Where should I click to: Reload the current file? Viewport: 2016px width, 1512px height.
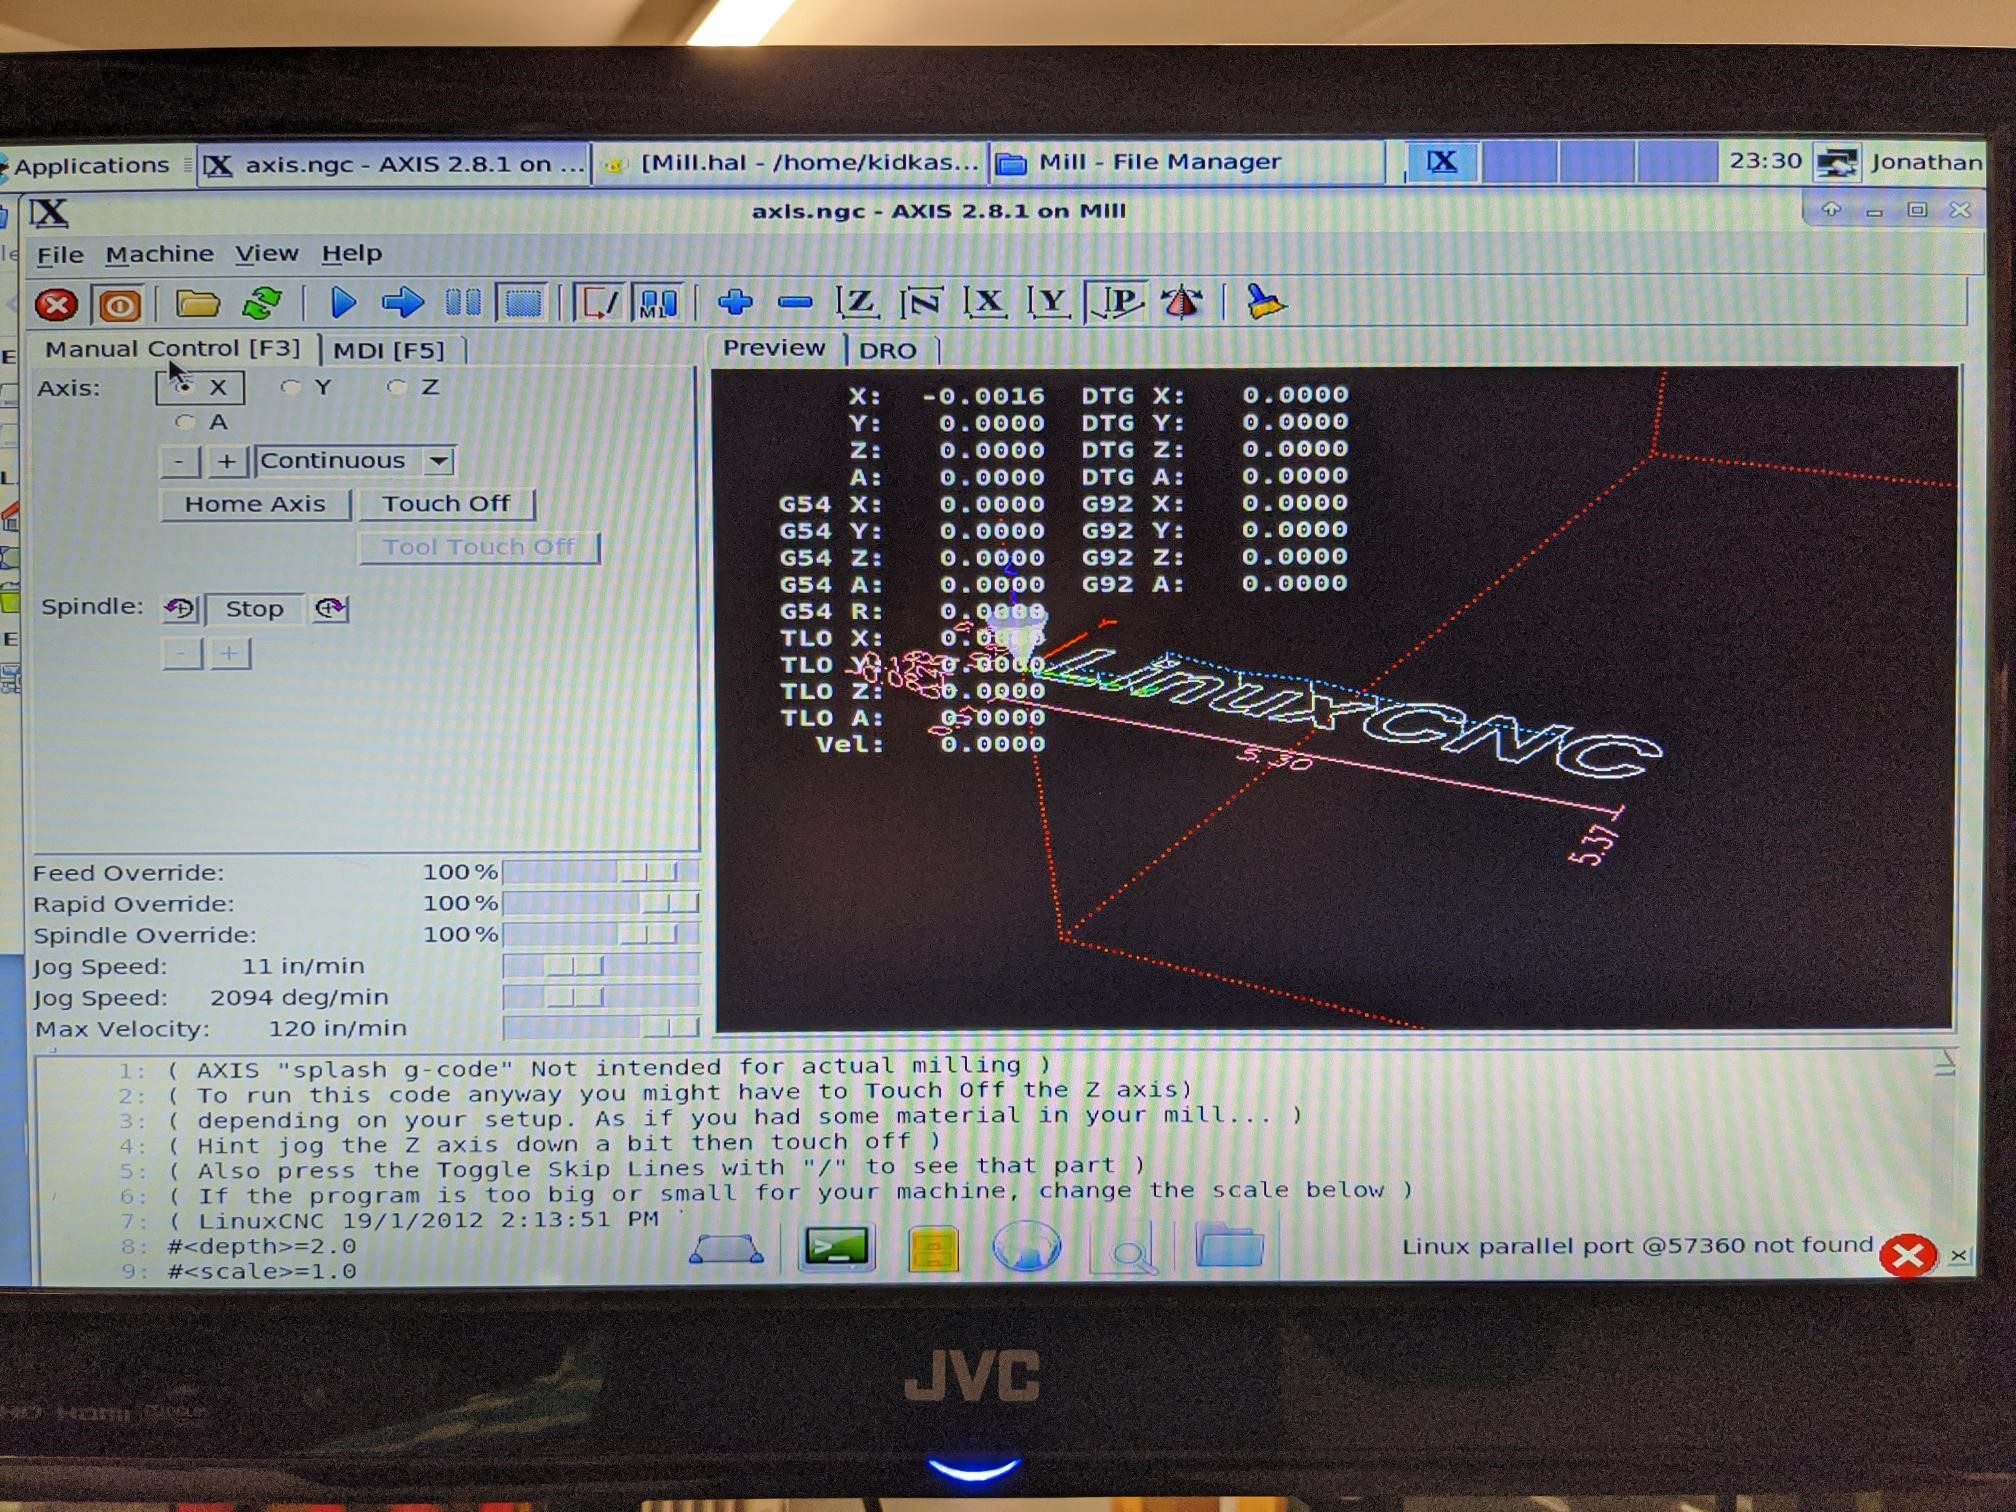(x=261, y=303)
